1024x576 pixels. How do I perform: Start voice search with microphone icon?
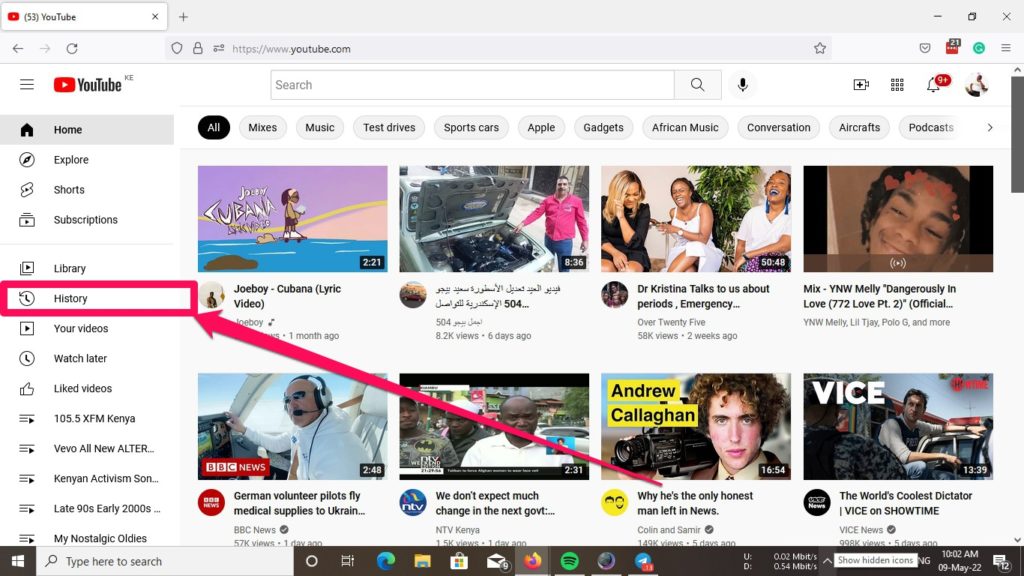(743, 85)
